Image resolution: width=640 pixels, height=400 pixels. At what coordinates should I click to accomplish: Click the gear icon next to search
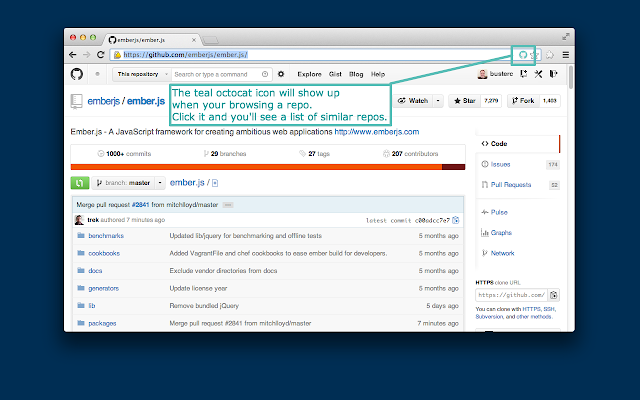coord(281,74)
